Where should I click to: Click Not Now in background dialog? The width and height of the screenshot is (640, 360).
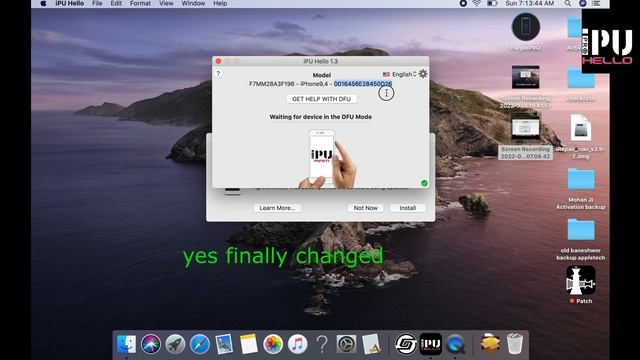(365, 208)
